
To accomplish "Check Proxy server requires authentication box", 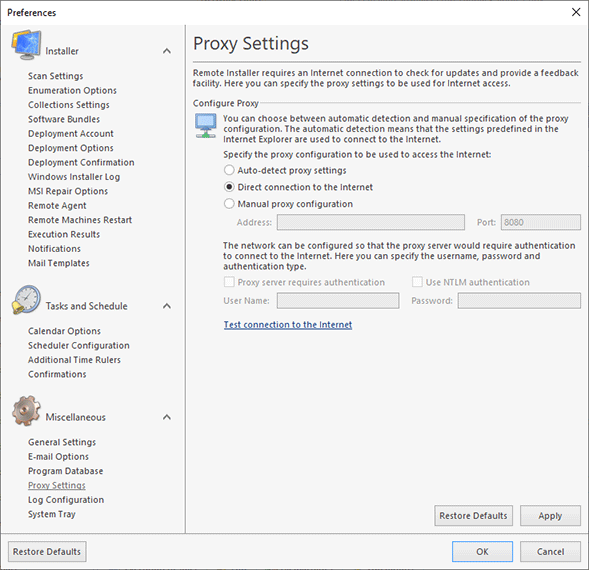I will pos(229,282).
